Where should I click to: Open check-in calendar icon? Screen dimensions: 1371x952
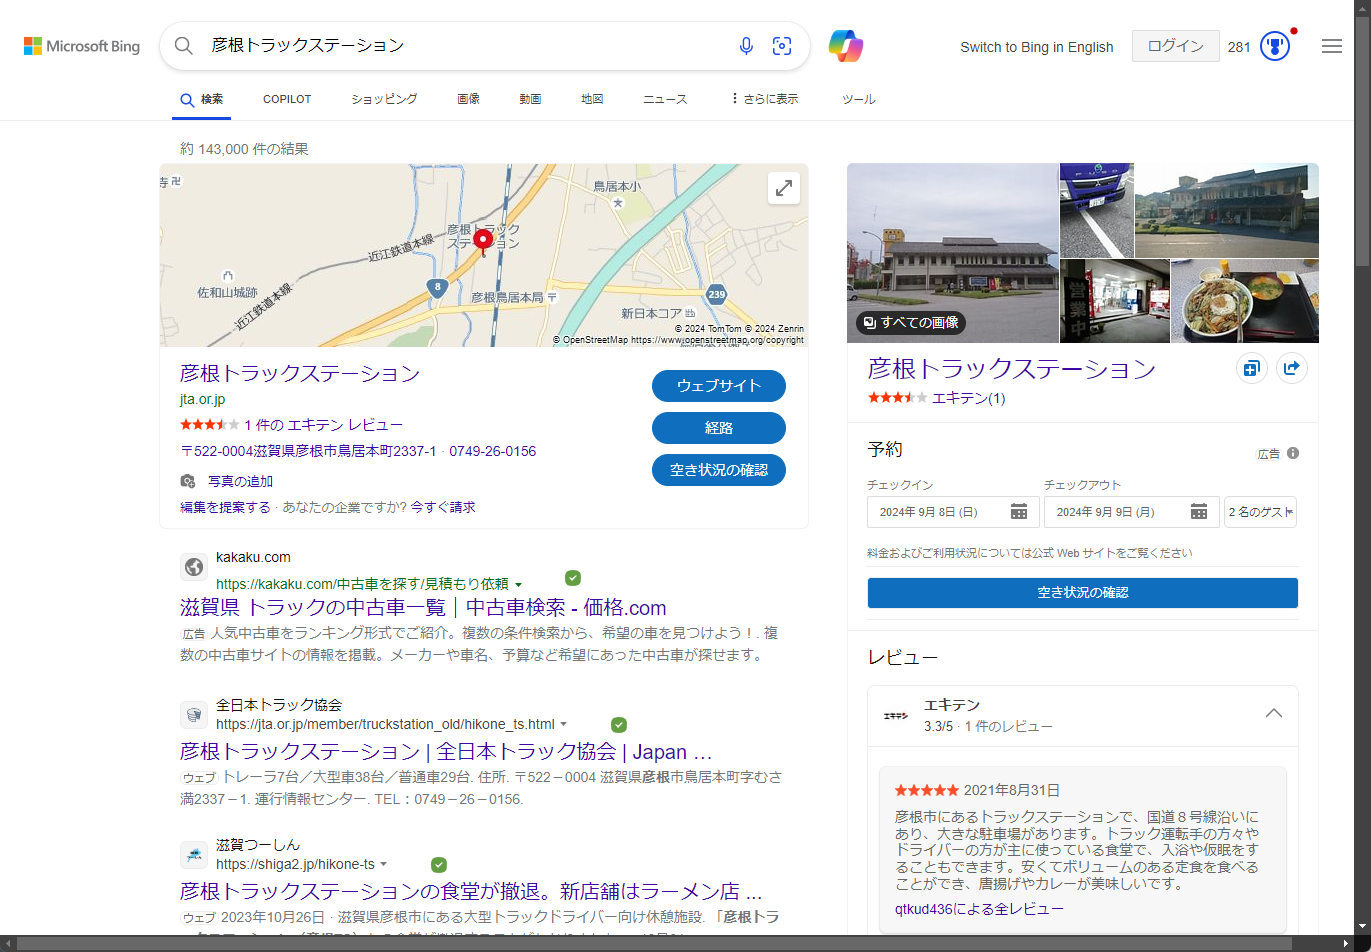[x=1019, y=512]
